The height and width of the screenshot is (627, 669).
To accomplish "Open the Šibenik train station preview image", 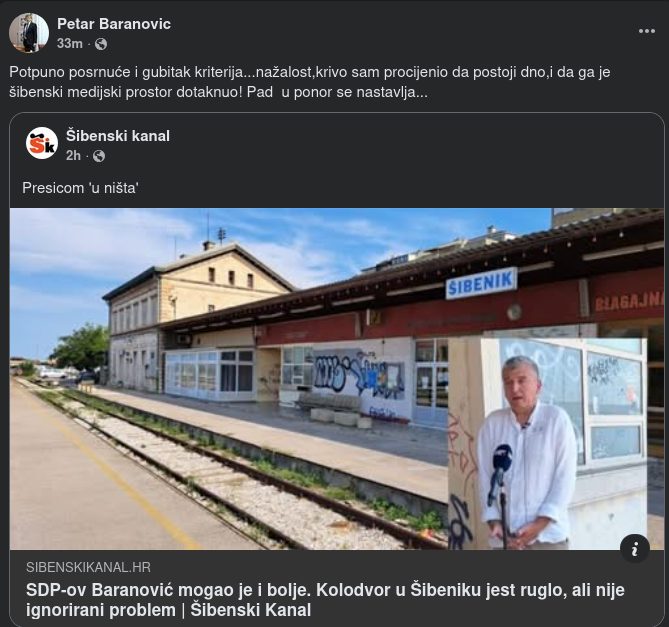I will point(337,379).
